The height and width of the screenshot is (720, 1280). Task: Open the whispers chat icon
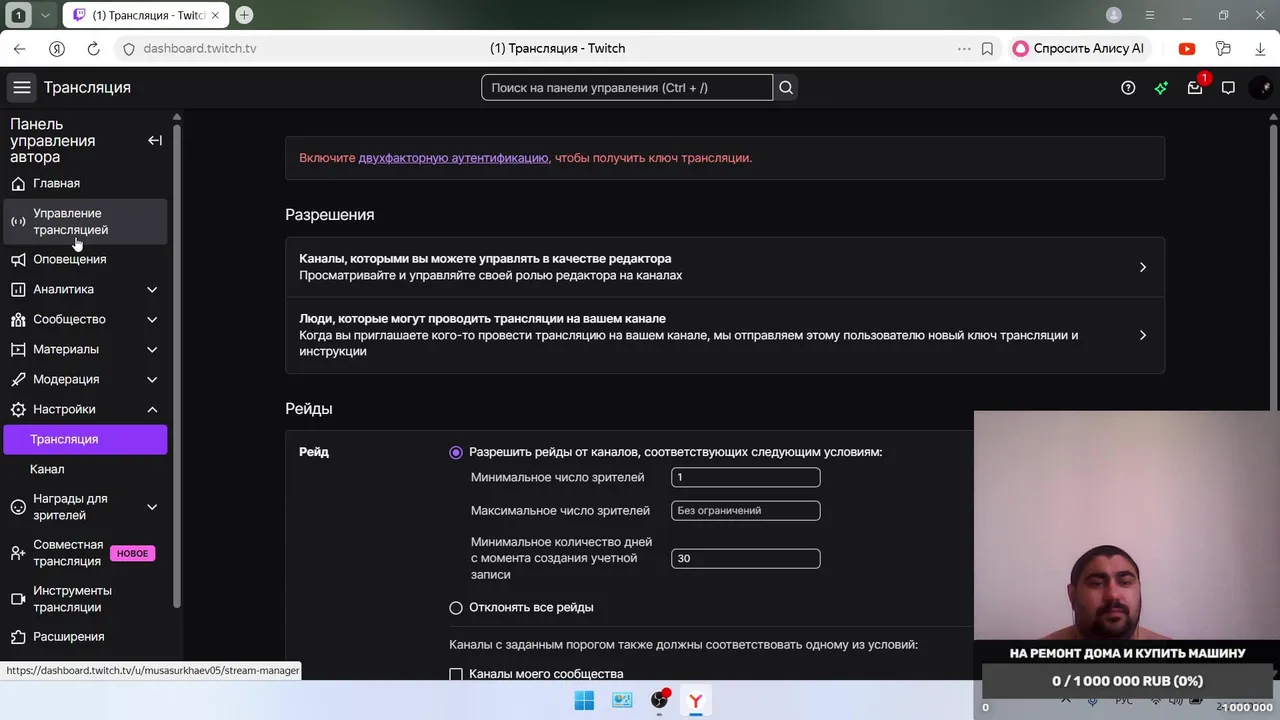pyautogui.click(x=1228, y=88)
